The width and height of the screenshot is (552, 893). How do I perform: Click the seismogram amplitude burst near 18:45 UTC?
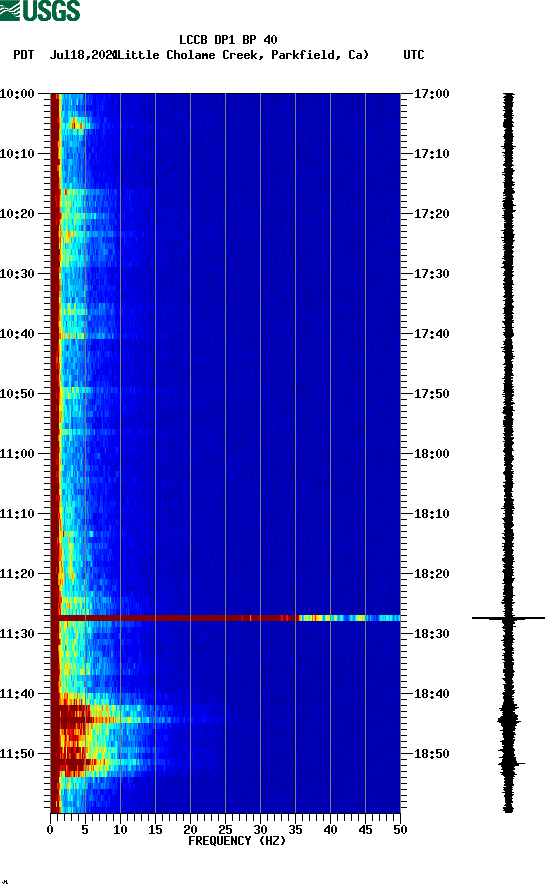coord(508,720)
